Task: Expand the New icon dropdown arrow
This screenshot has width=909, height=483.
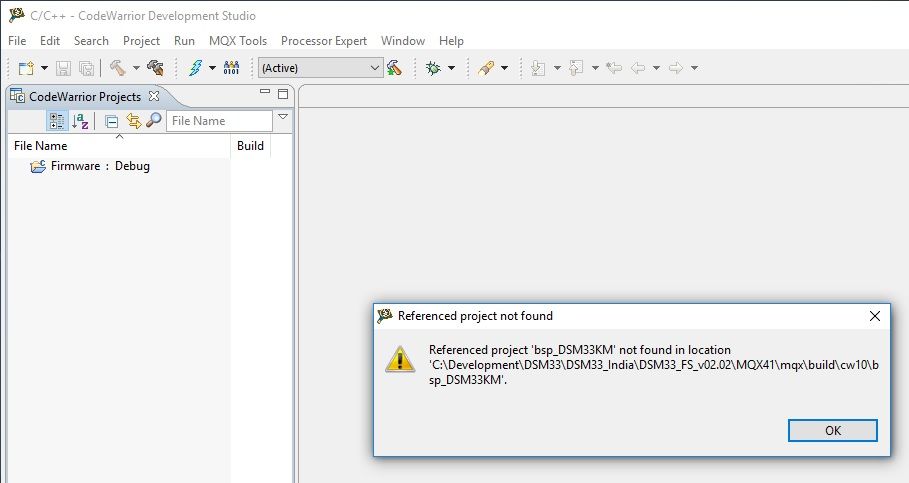Action: [x=44, y=68]
